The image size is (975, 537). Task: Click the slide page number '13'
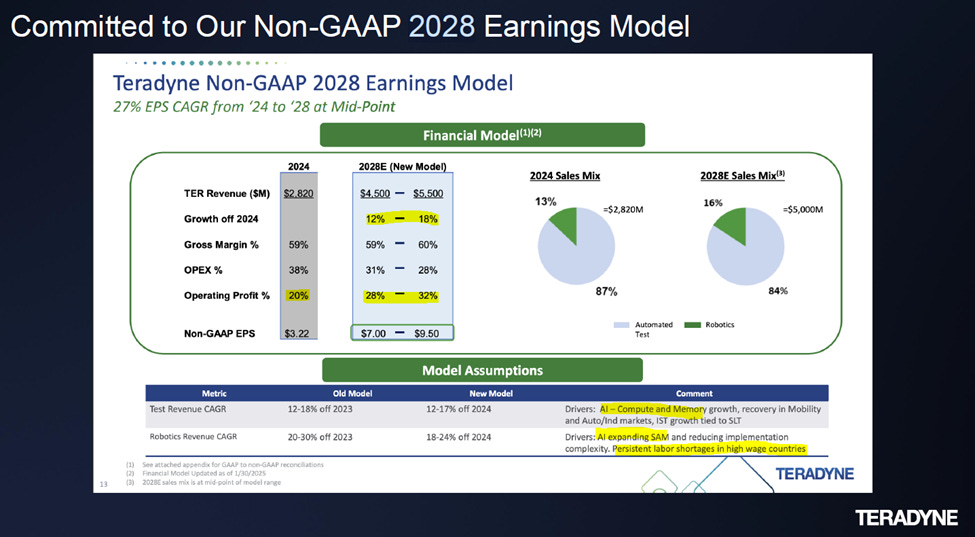(103, 484)
